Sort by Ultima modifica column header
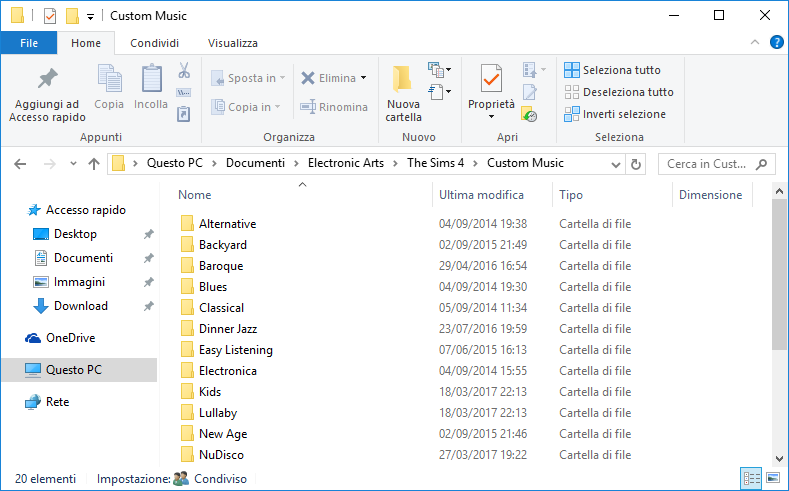The width and height of the screenshot is (789, 491). [x=481, y=195]
